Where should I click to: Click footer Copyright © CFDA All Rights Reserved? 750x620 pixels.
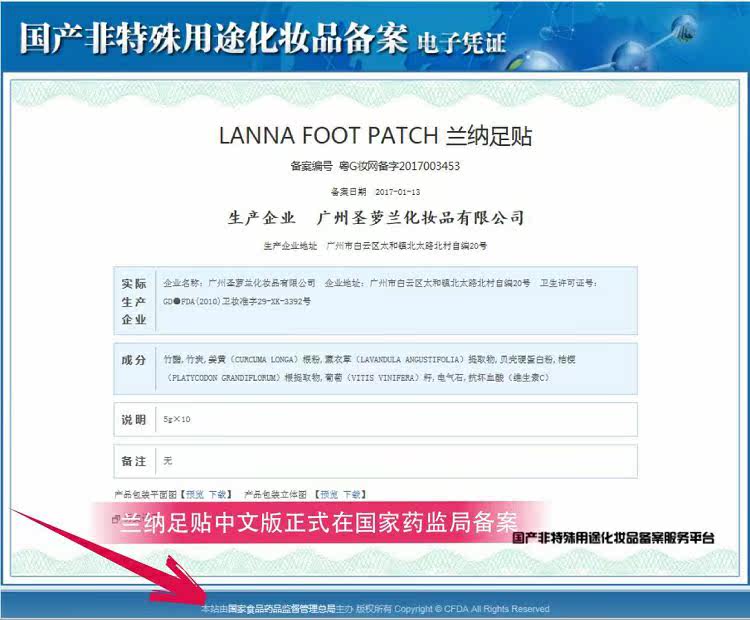[x=472, y=609]
